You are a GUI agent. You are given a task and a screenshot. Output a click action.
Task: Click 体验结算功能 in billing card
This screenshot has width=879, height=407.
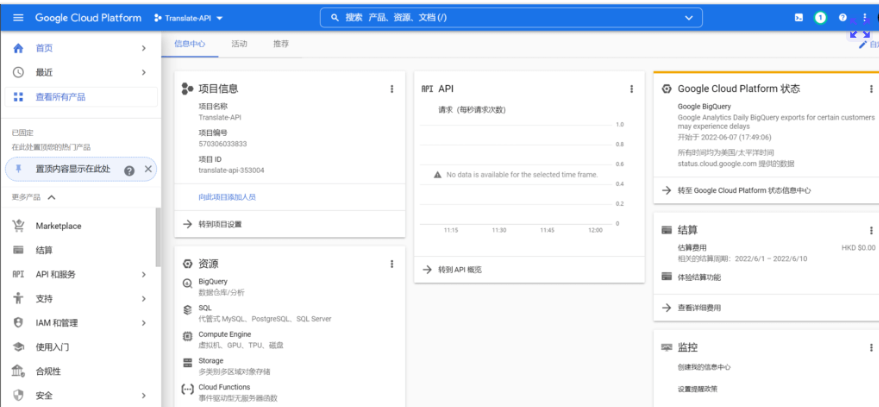699,278
